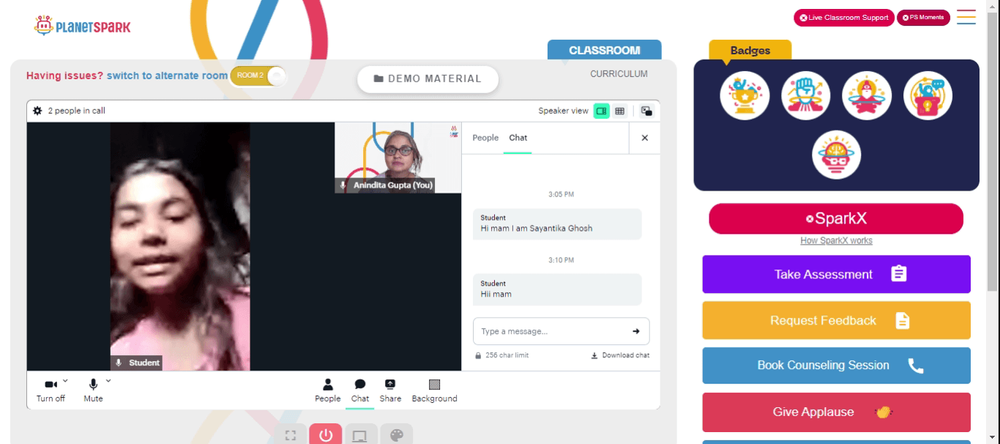
Task: Download chat transcript
Action: pyautogui.click(x=621, y=355)
